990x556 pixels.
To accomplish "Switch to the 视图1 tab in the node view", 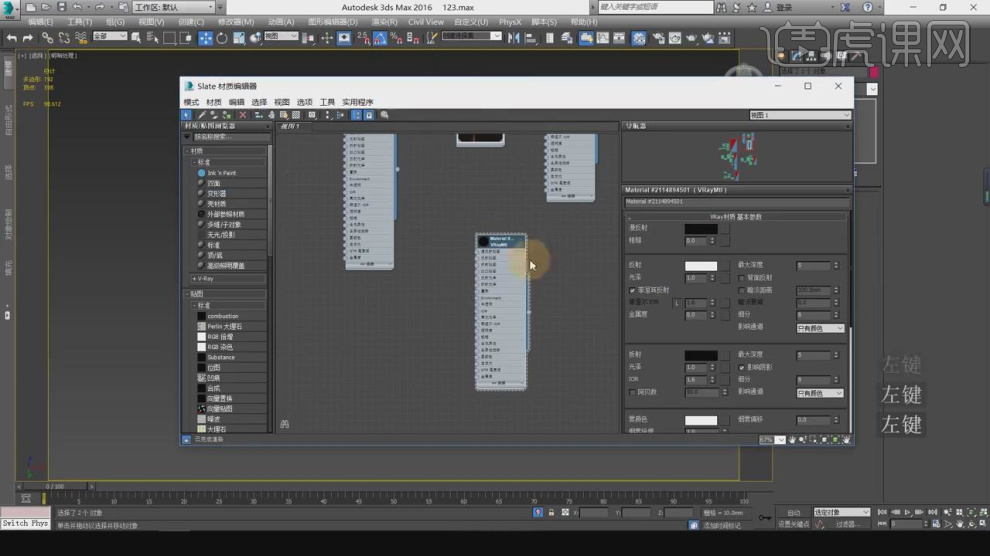I will [x=290, y=126].
